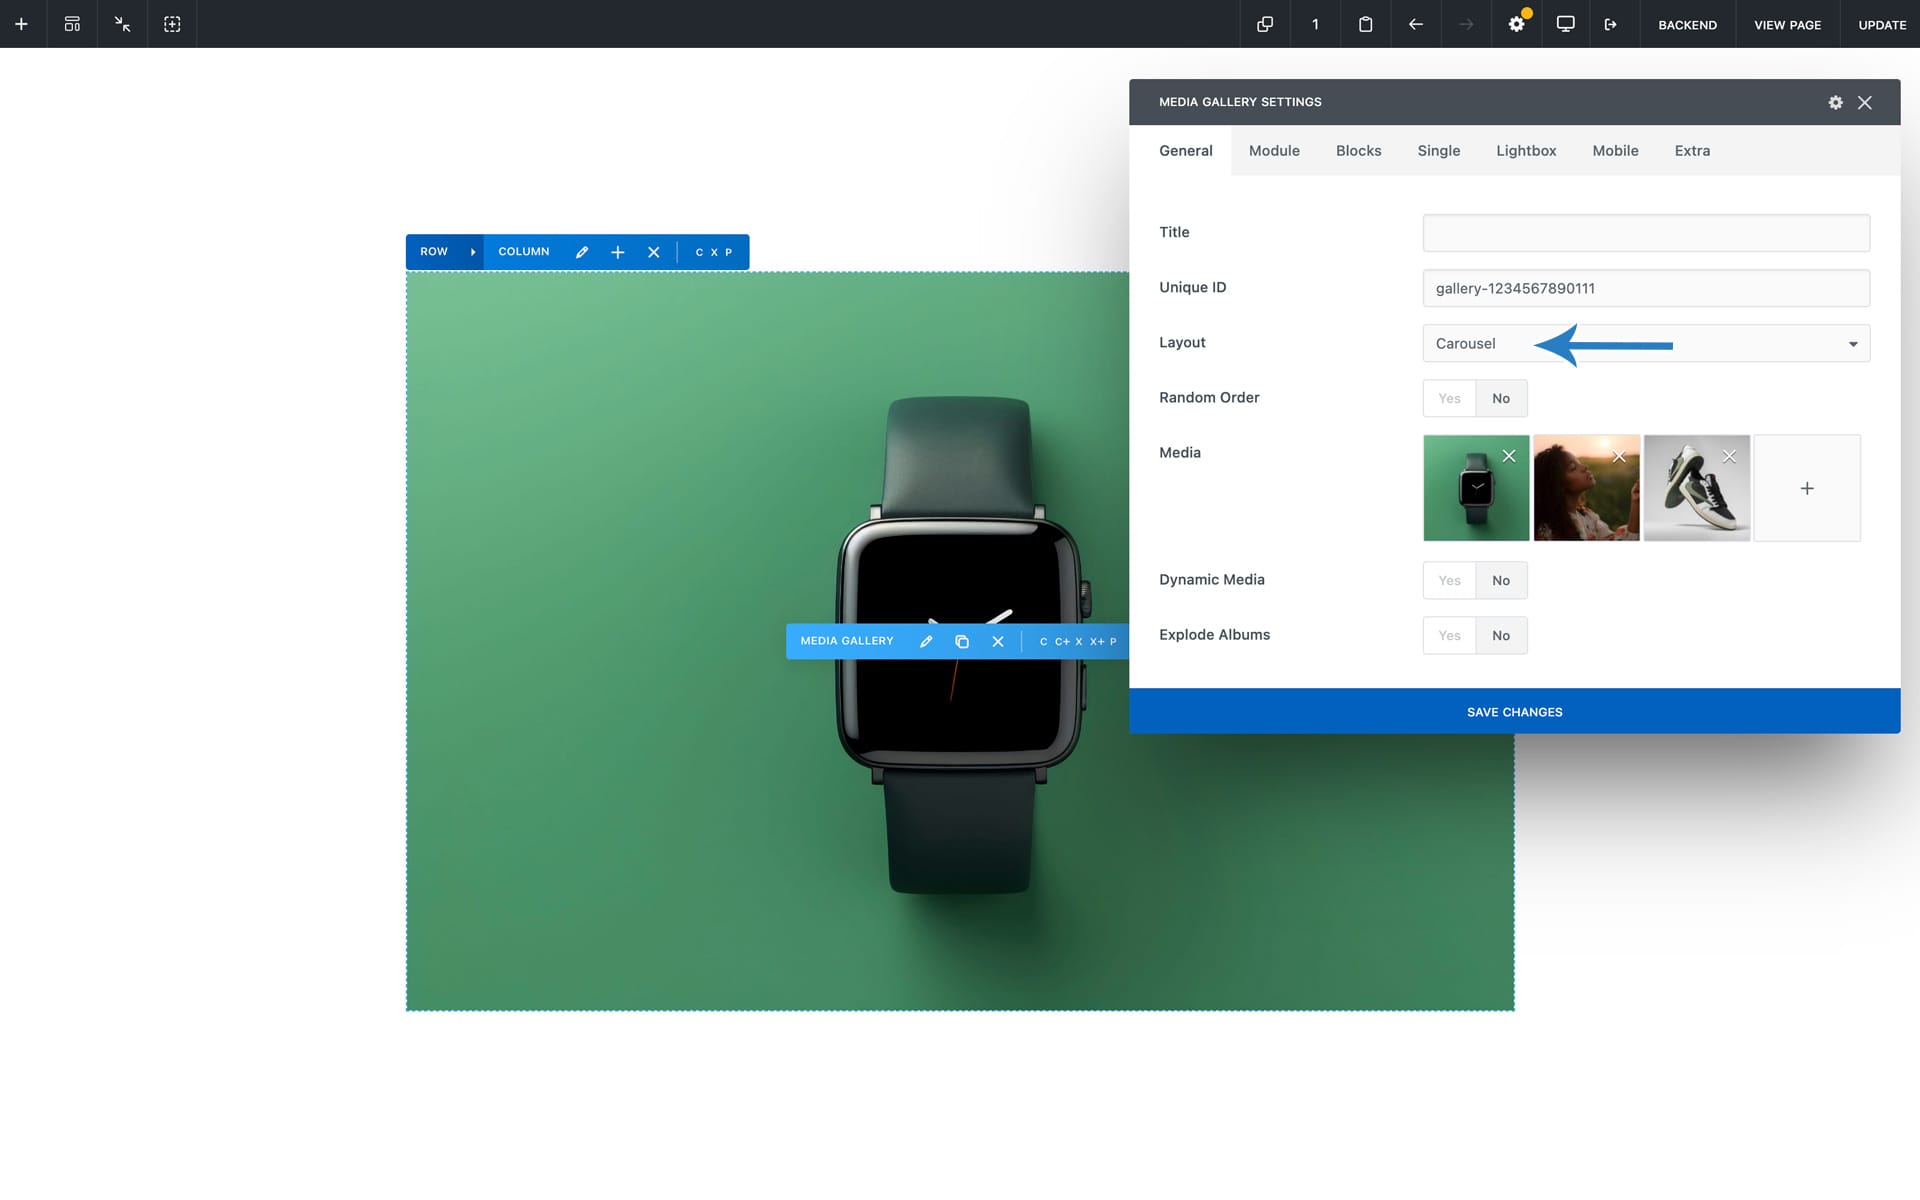This screenshot has width=1920, height=1200.
Task: Select the sneaker media thumbnail
Action: [x=1696, y=495]
